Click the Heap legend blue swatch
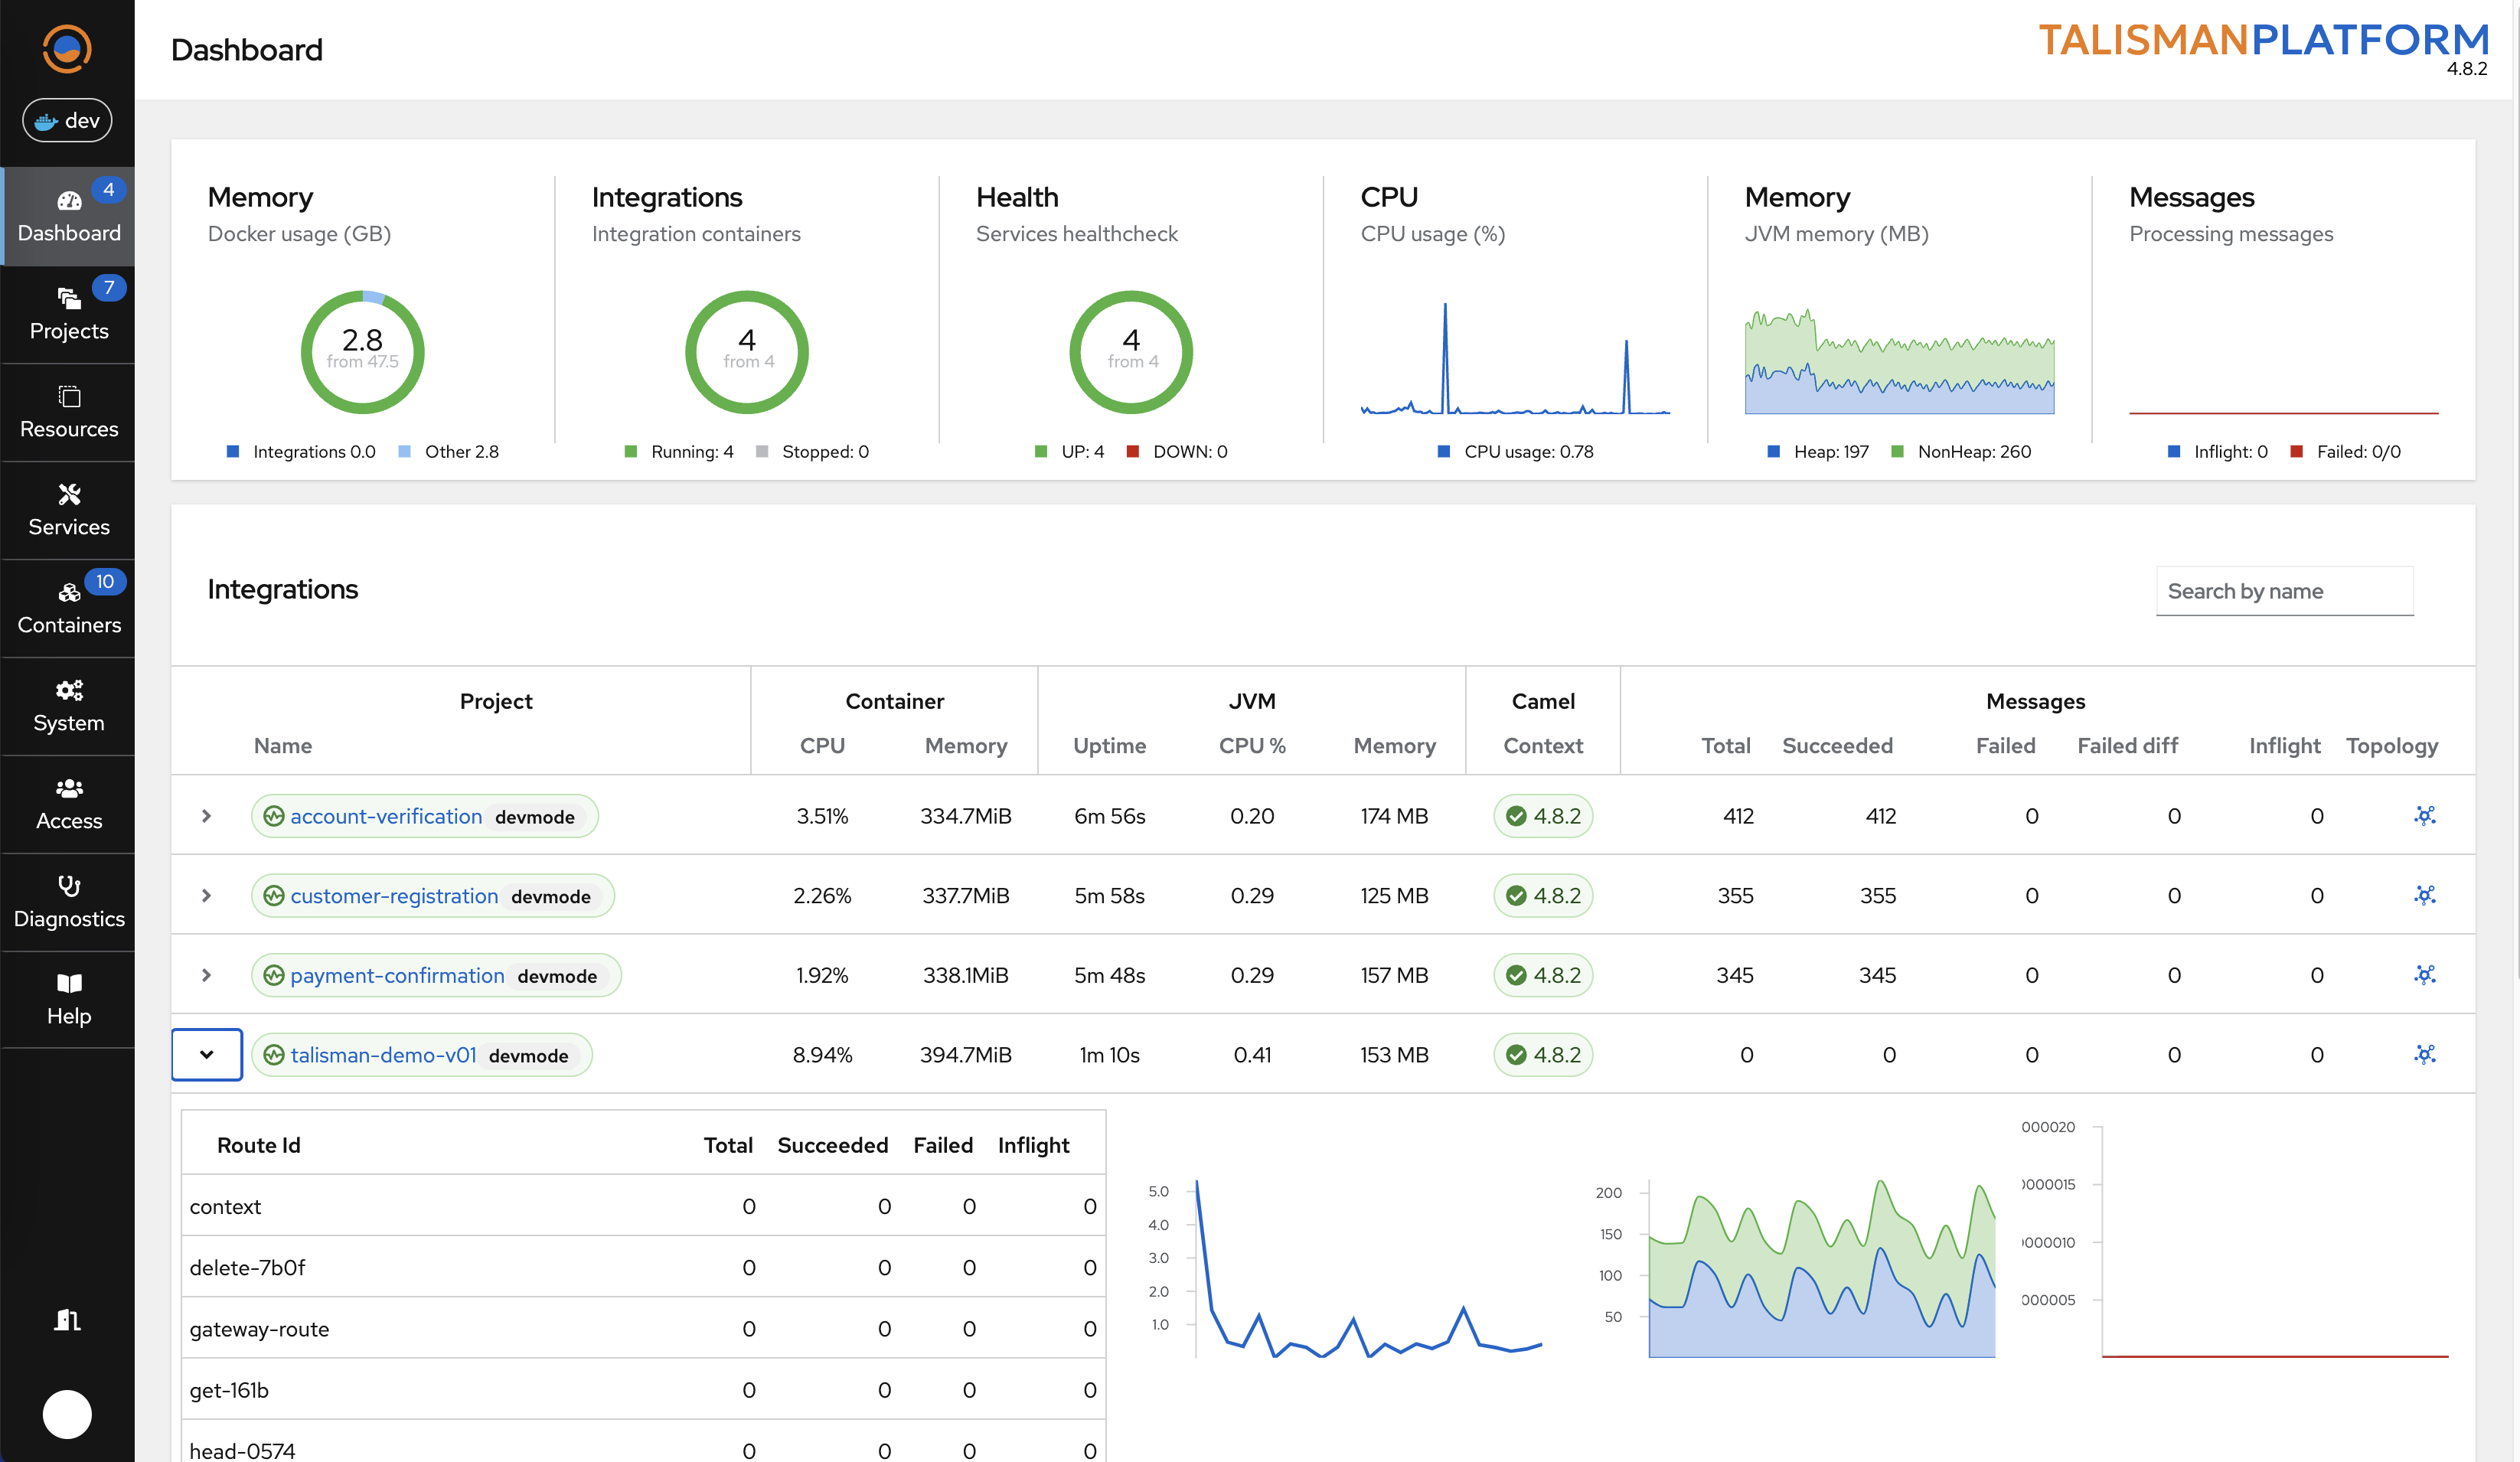The width and height of the screenshot is (2520, 1462). point(1773,452)
